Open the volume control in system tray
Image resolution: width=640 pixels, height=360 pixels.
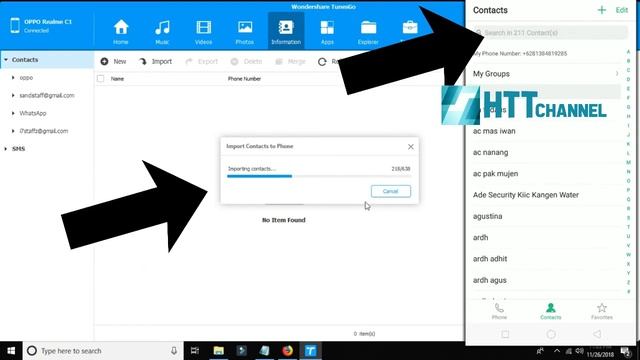[x=580, y=351]
